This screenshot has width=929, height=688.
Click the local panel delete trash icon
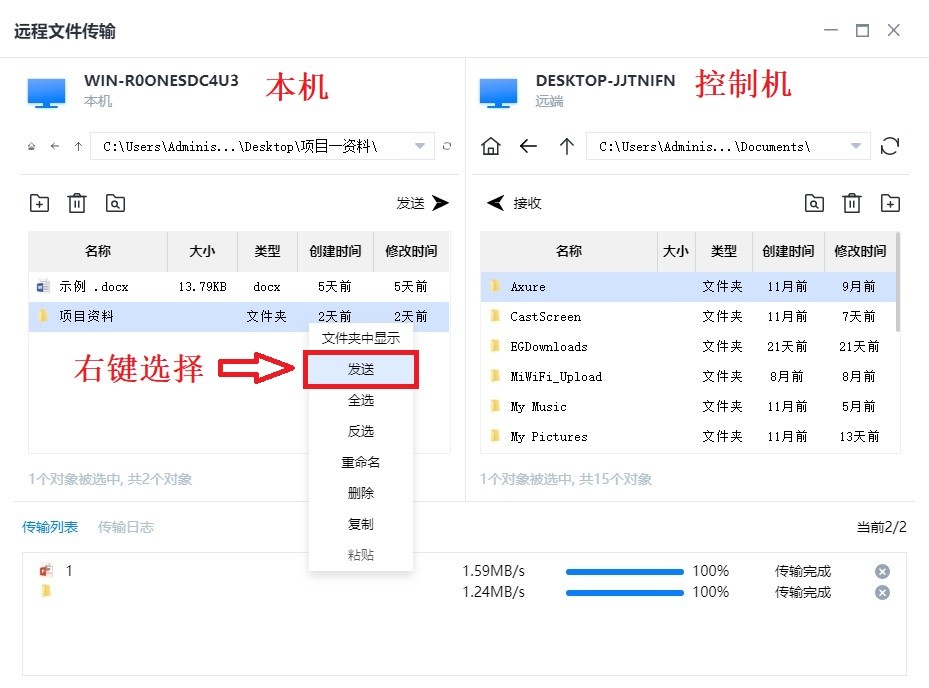[x=77, y=203]
